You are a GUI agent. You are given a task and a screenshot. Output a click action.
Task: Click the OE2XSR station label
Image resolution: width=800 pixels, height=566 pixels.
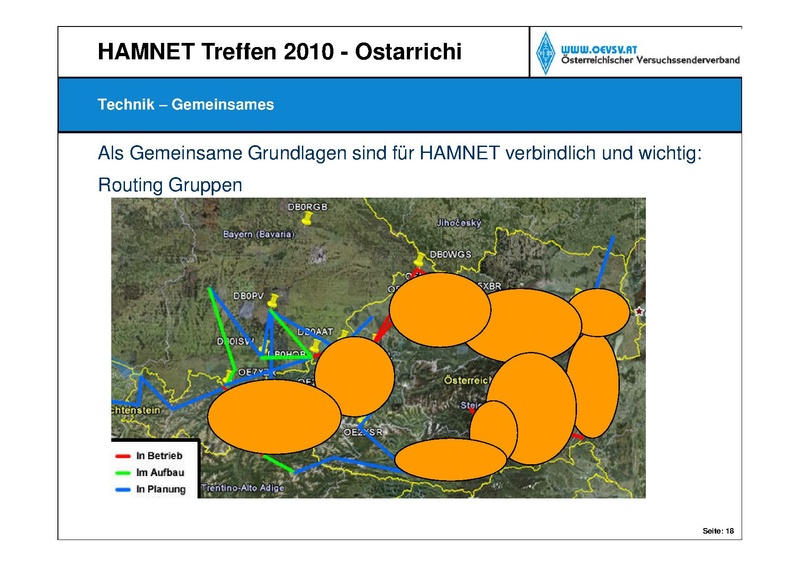pos(363,432)
